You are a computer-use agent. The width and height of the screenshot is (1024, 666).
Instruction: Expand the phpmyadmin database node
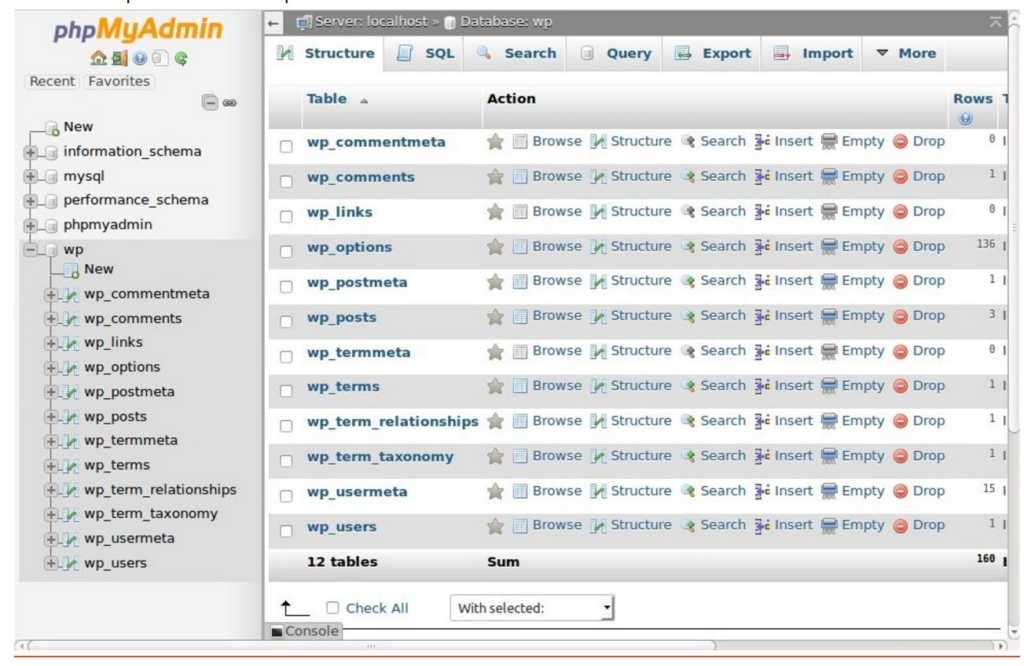30,225
